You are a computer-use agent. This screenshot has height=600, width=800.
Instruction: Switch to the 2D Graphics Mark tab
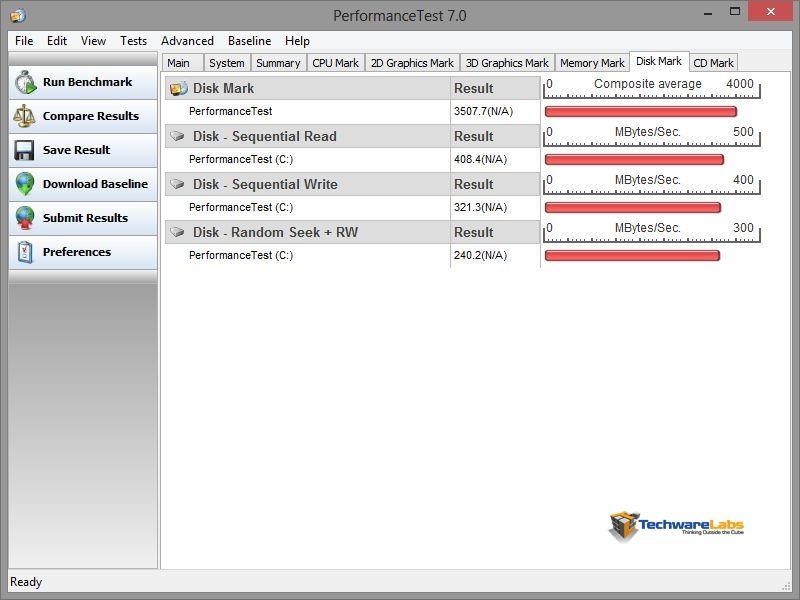pos(412,63)
